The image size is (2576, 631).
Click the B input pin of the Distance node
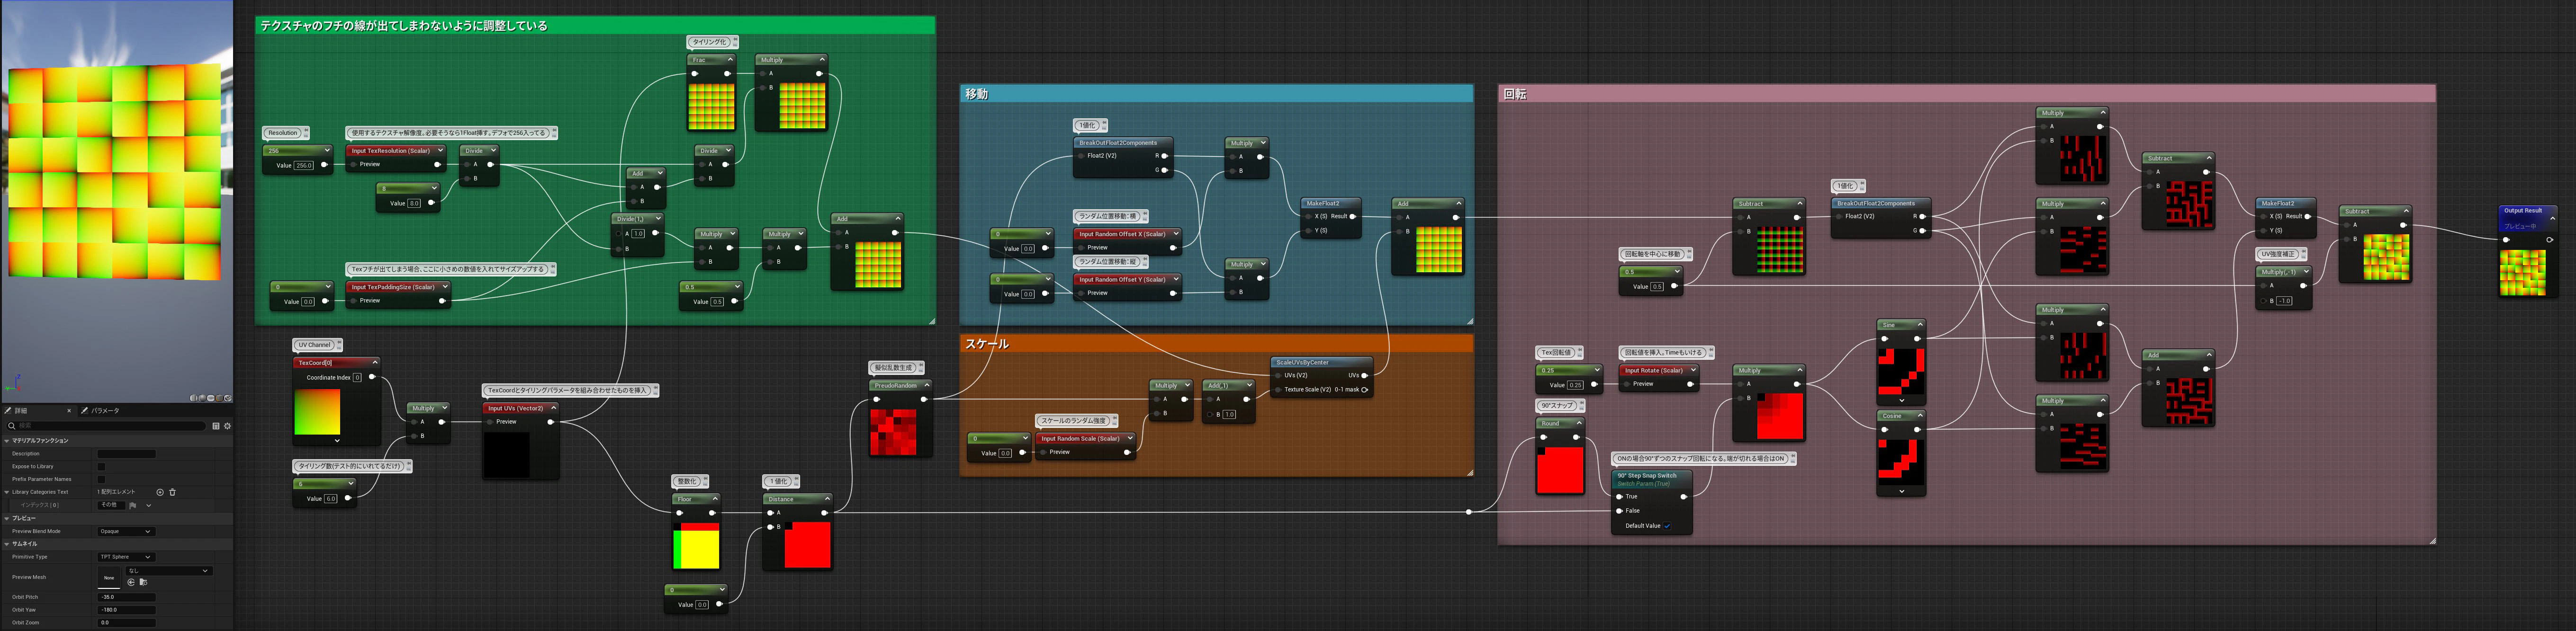point(770,527)
